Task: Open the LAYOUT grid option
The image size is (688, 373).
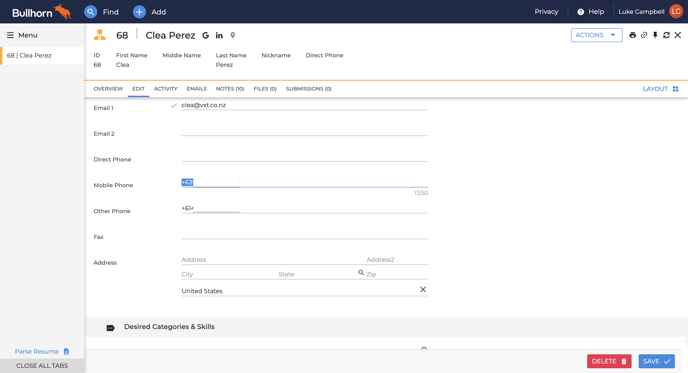Action: point(660,89)
